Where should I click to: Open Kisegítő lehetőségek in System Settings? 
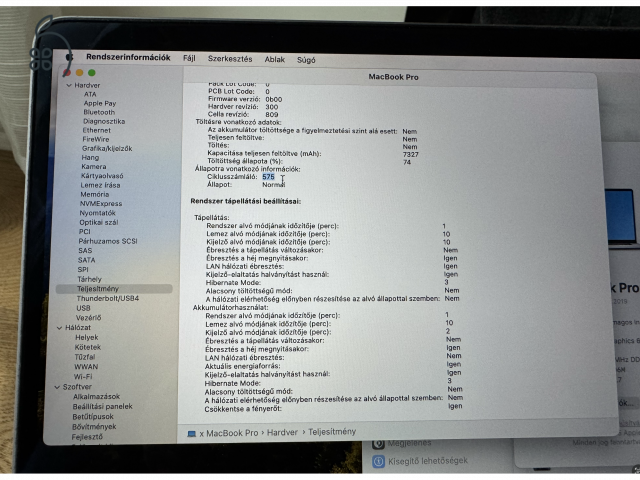428,461
